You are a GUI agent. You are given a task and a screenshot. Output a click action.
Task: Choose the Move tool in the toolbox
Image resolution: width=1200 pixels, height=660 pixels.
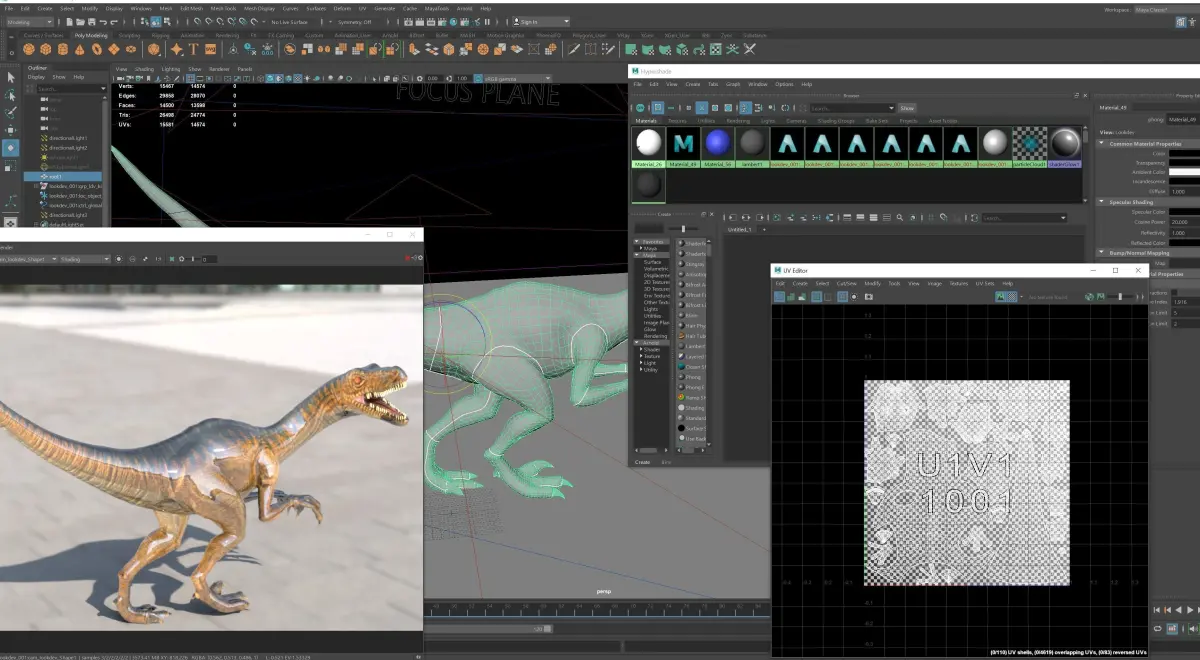(10, 130)
